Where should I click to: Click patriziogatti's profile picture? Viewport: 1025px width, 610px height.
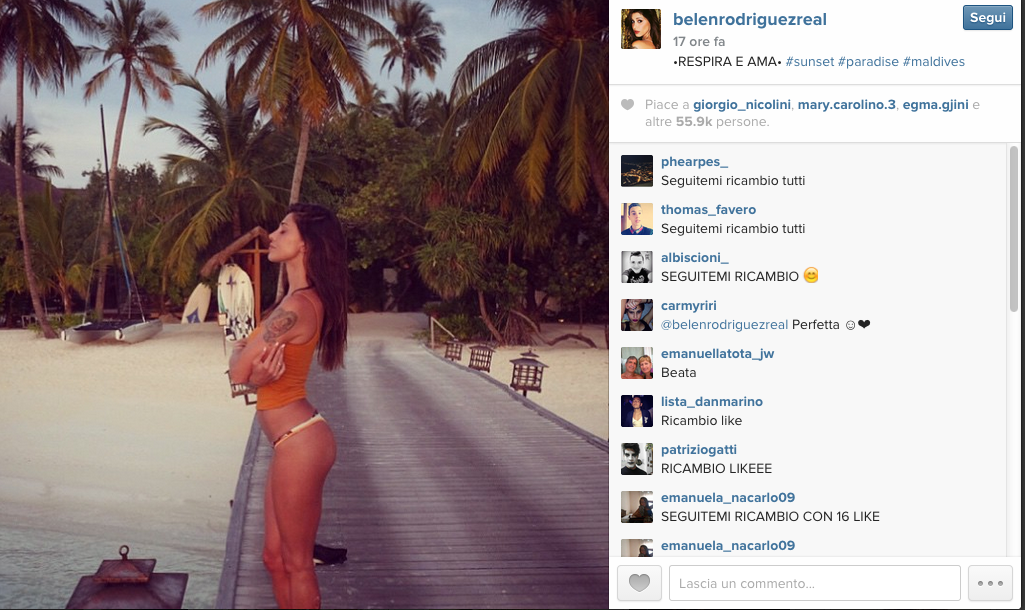pyautogui.click(x=637, y=459)
